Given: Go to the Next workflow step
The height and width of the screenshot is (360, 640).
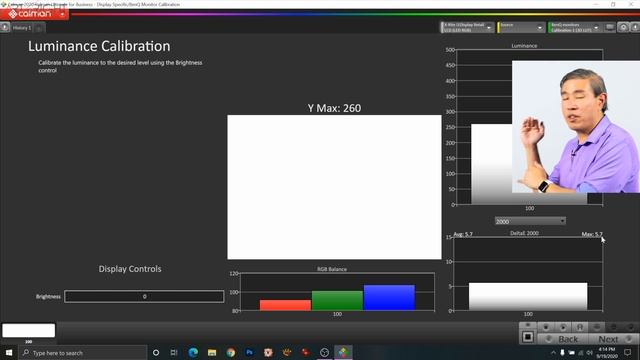Looking at the screenshot, I should [x=613, y=339].
